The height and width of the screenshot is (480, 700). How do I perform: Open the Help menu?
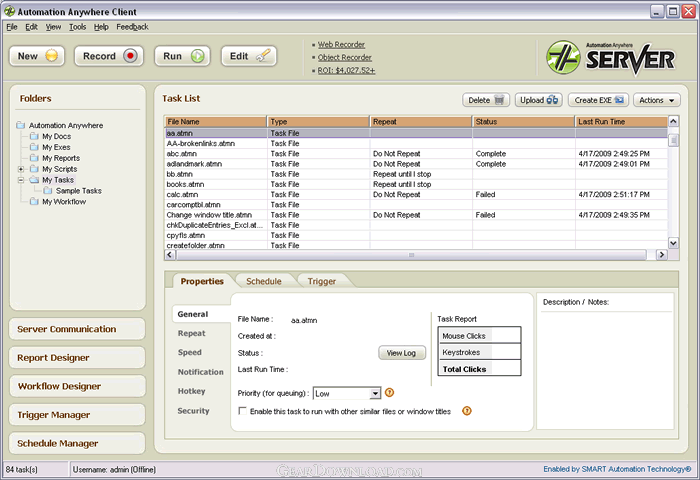[101, 27]
